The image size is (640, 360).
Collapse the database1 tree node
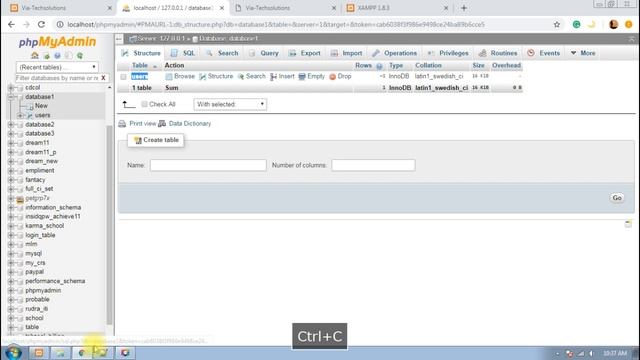click(x=11, y=97)
